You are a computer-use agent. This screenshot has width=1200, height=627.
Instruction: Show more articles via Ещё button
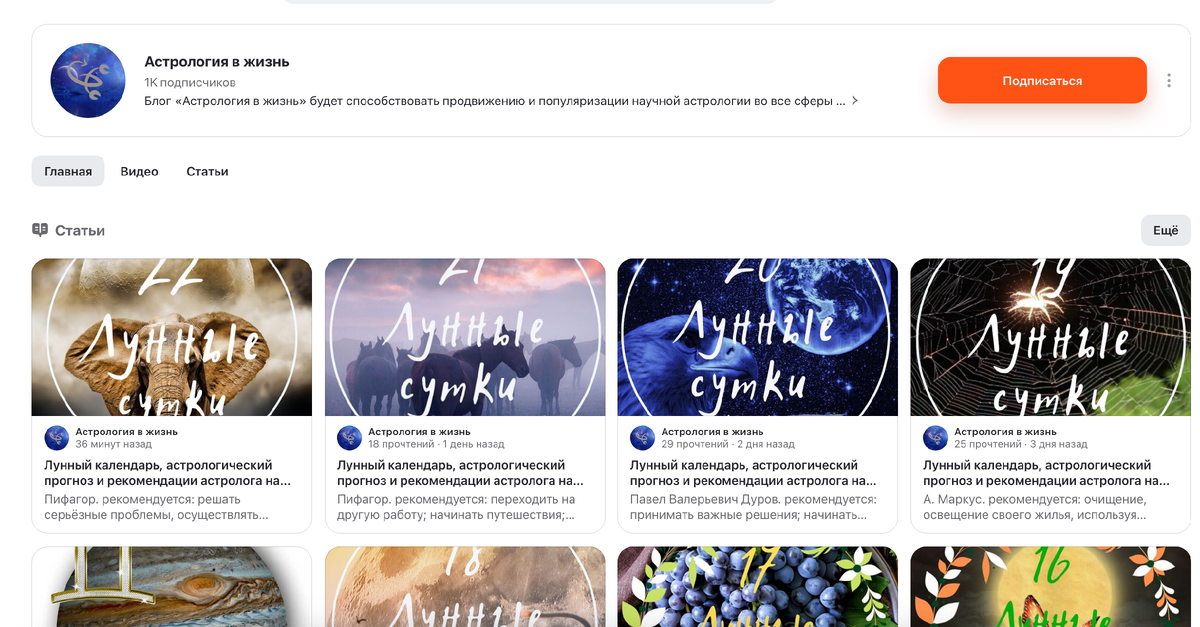click(1166, 230)
